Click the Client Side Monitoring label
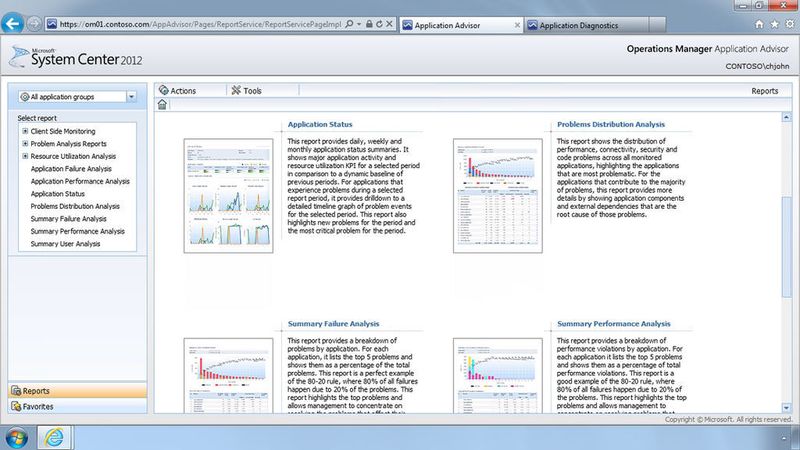The image size is (800, 450). pyautogui.click(x=63, y=131)
